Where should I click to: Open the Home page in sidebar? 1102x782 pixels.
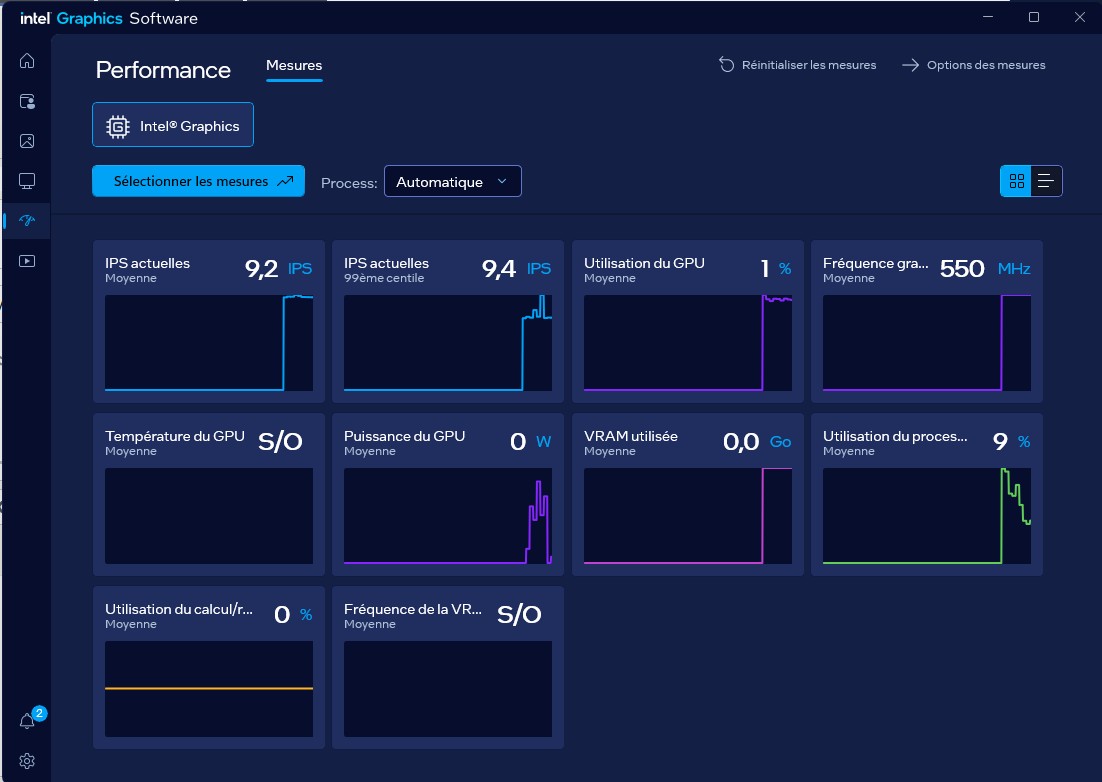[x=27, y=61]
